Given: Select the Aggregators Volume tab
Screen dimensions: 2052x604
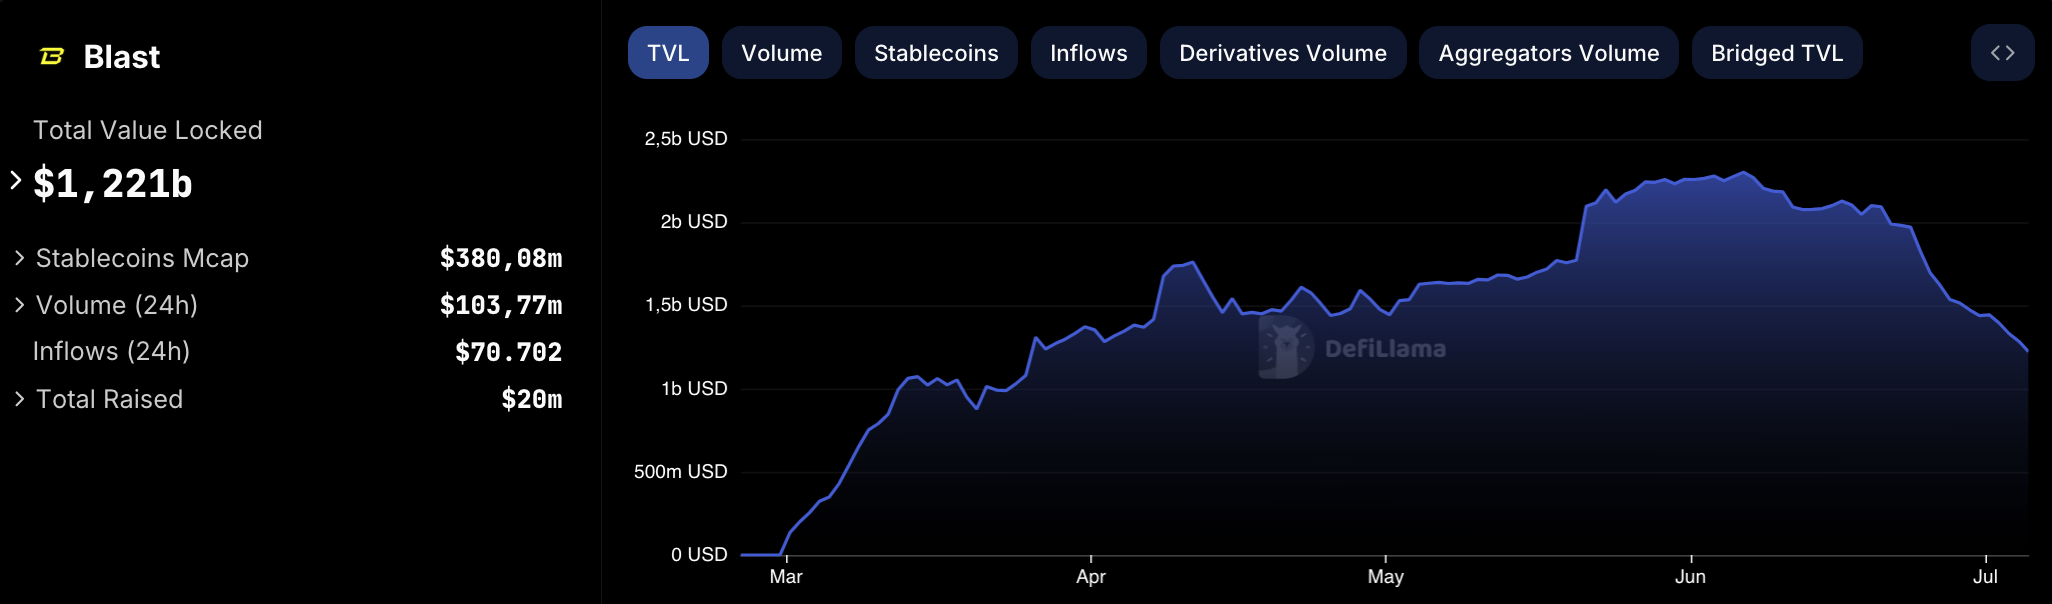Looking at the screenshot, I should pos(1549,53).
